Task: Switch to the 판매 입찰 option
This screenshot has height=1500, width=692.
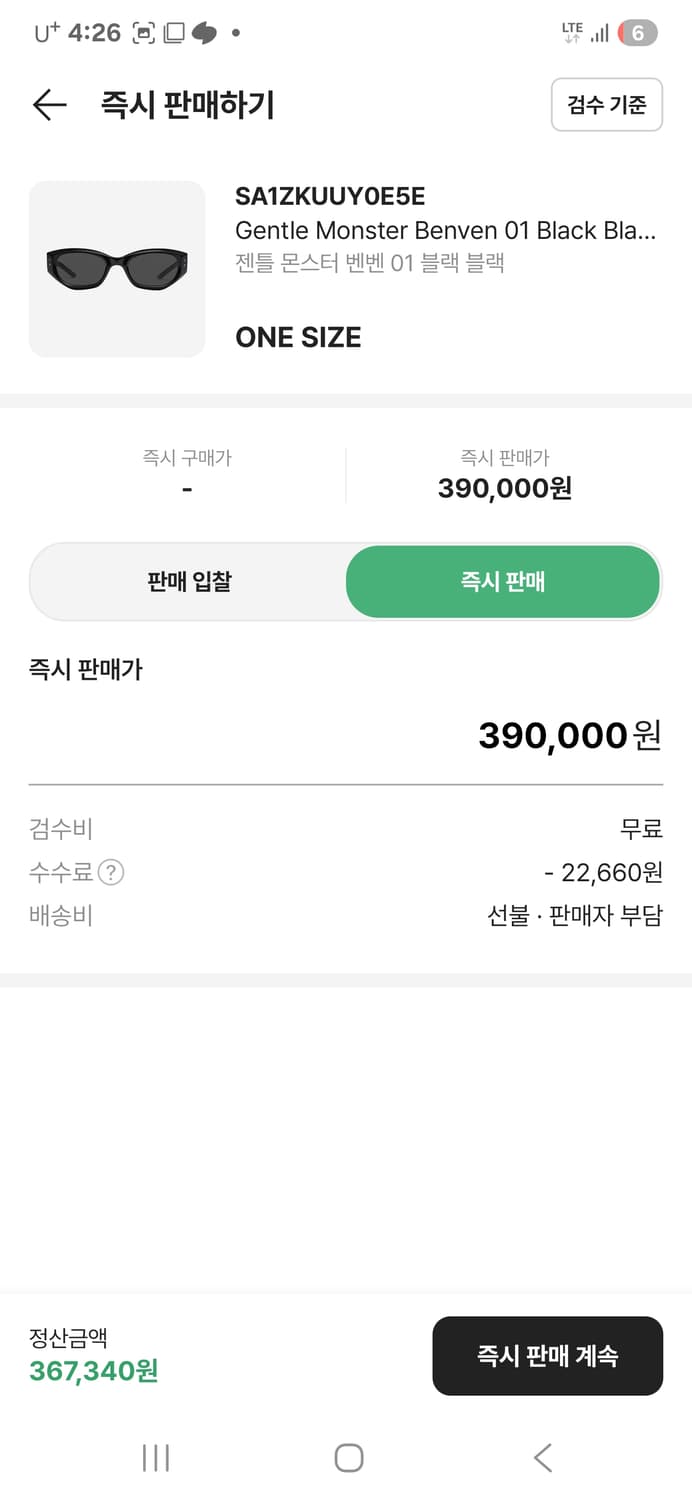Action: (x=189, y=582)
